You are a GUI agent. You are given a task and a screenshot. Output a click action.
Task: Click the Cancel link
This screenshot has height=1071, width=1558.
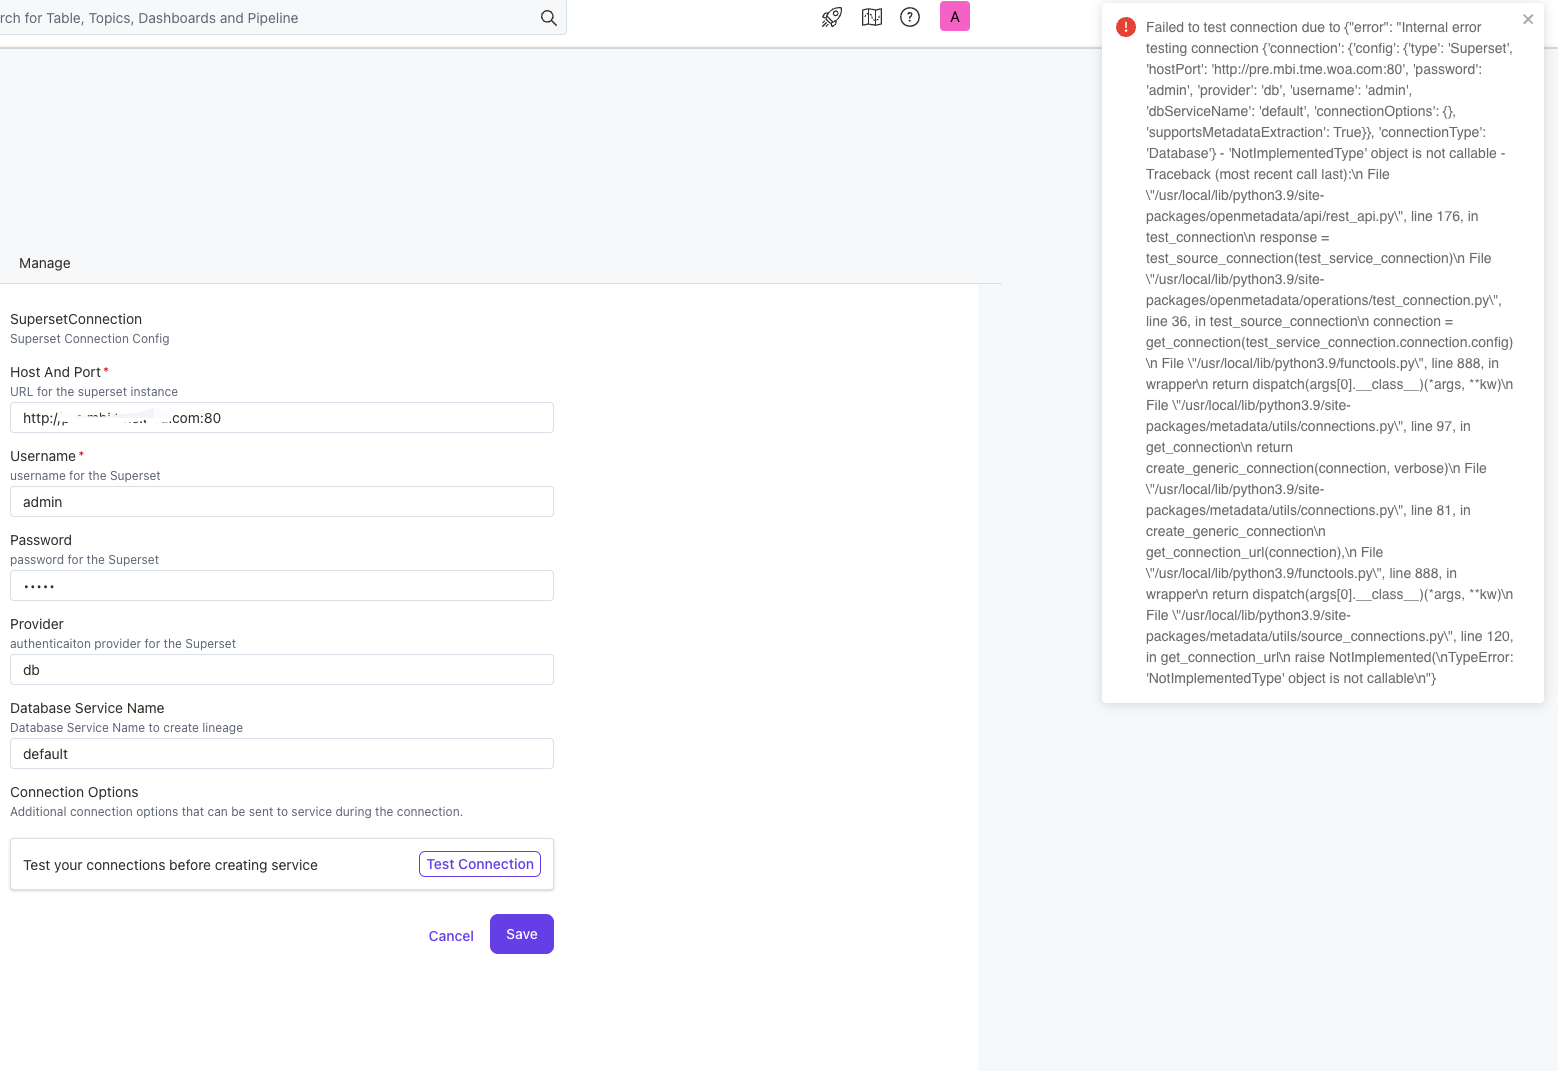(450, 935)
